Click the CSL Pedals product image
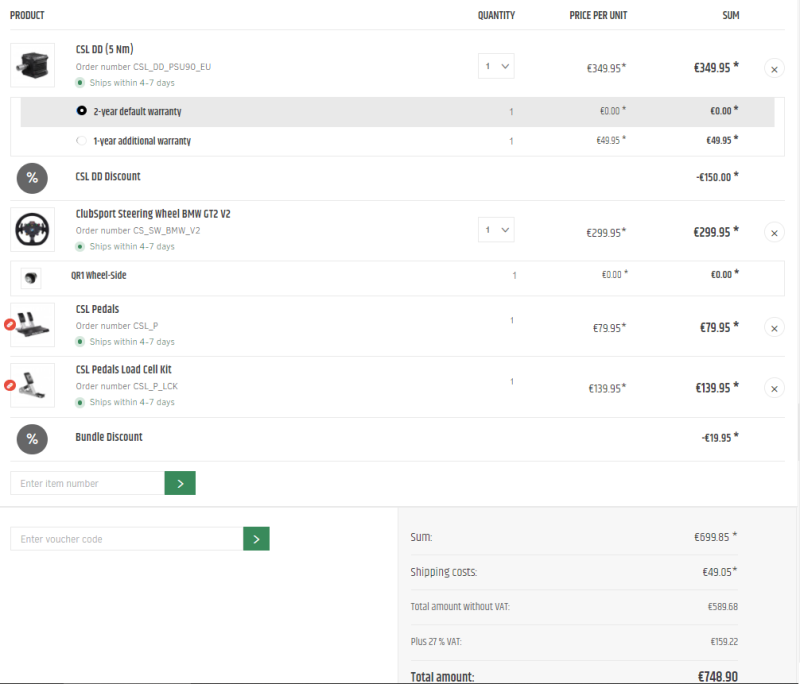 tap(33, 325)
